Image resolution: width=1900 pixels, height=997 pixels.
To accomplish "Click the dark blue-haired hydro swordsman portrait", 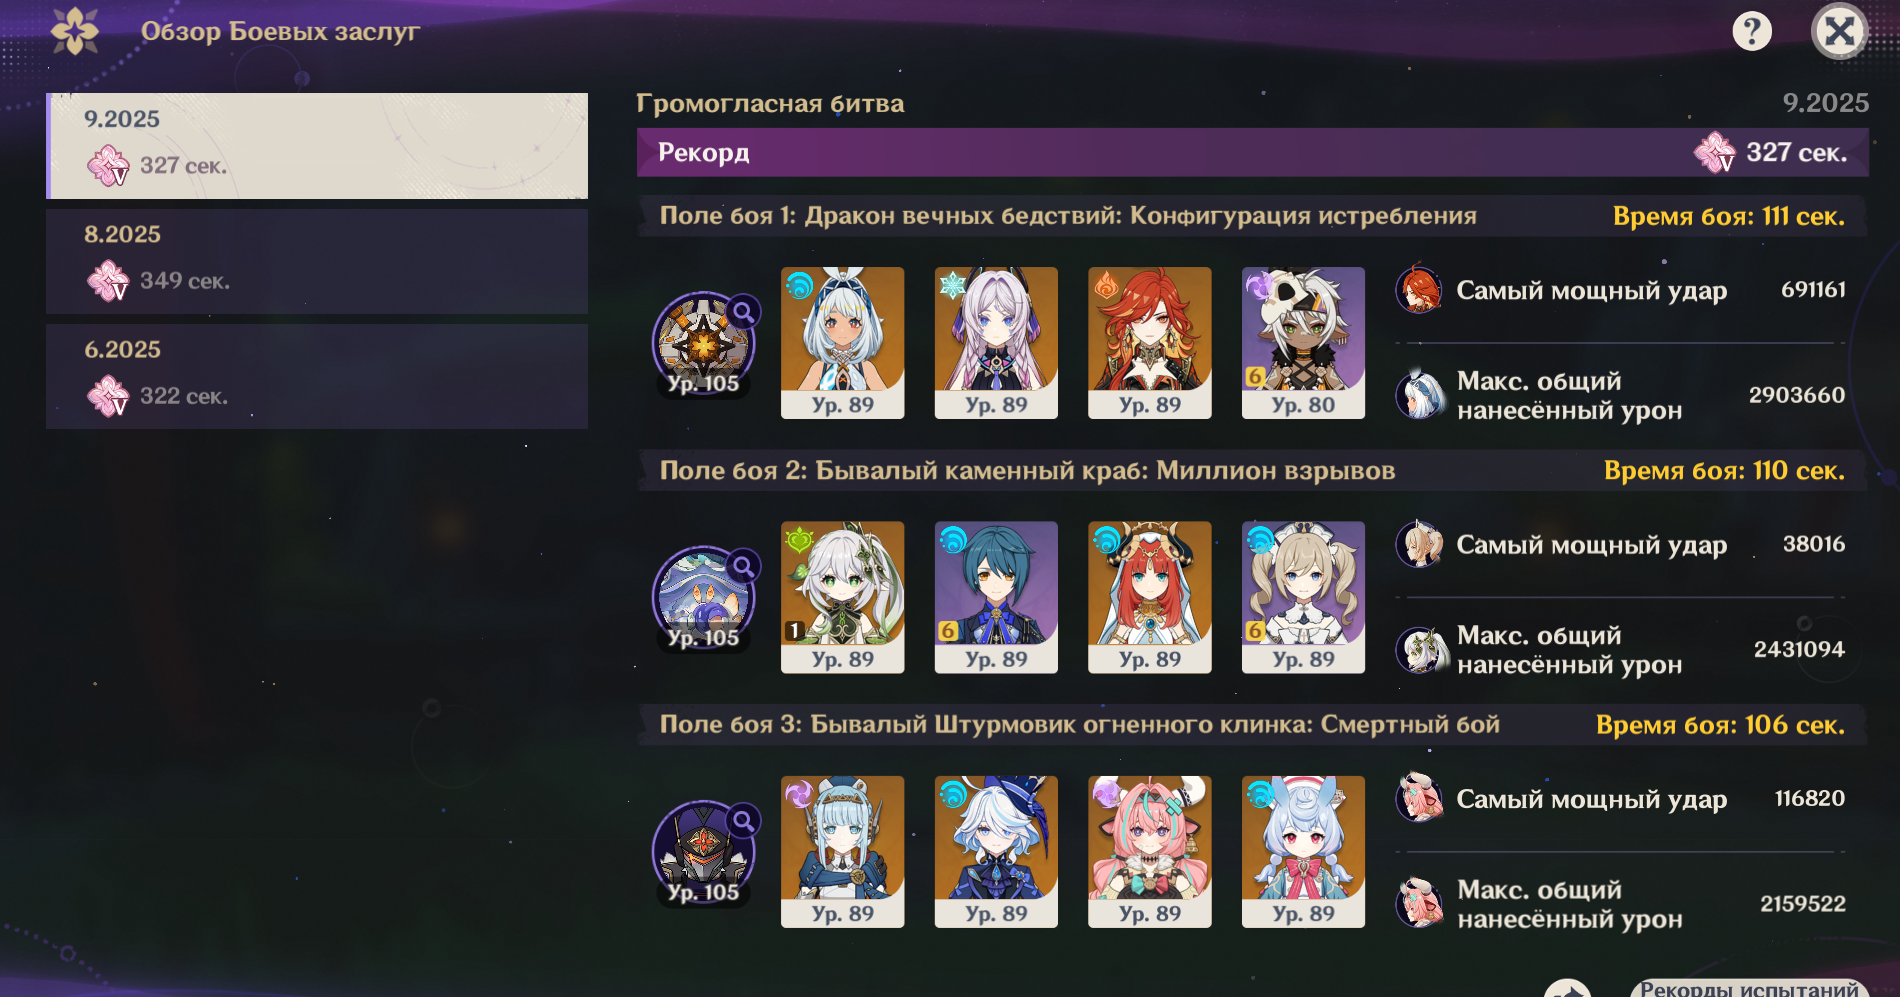I will coord(996,597).
